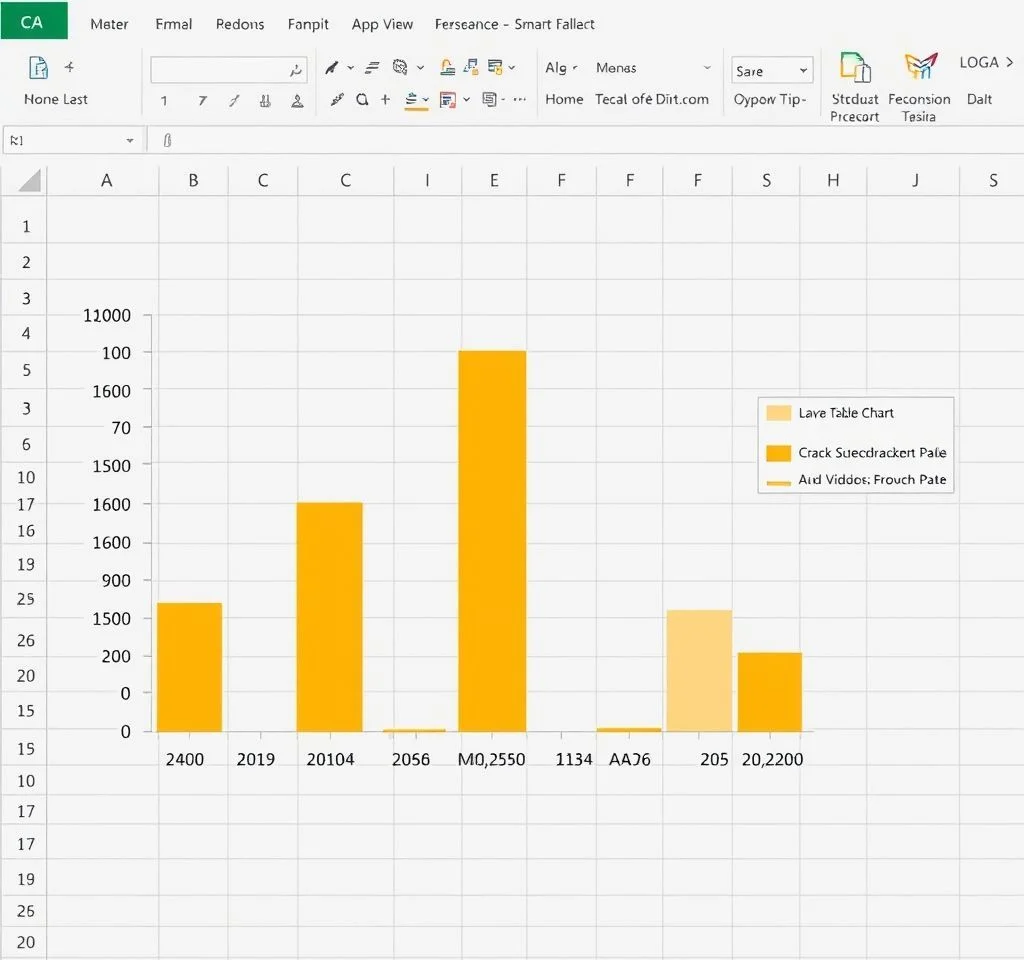This screenshot has width=1024, height=960.
Task: Select column header B
Action: pyautogui.click(x=193, y=181)
